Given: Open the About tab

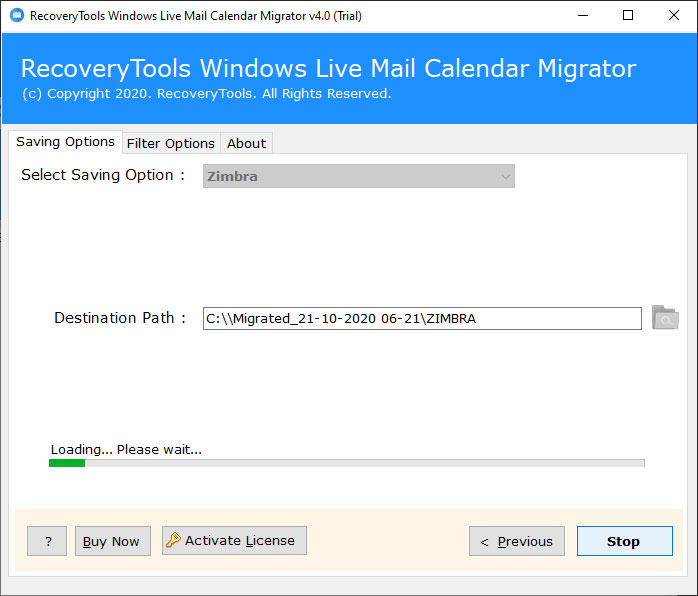Looking at the screenshot, I should (246, 143).
